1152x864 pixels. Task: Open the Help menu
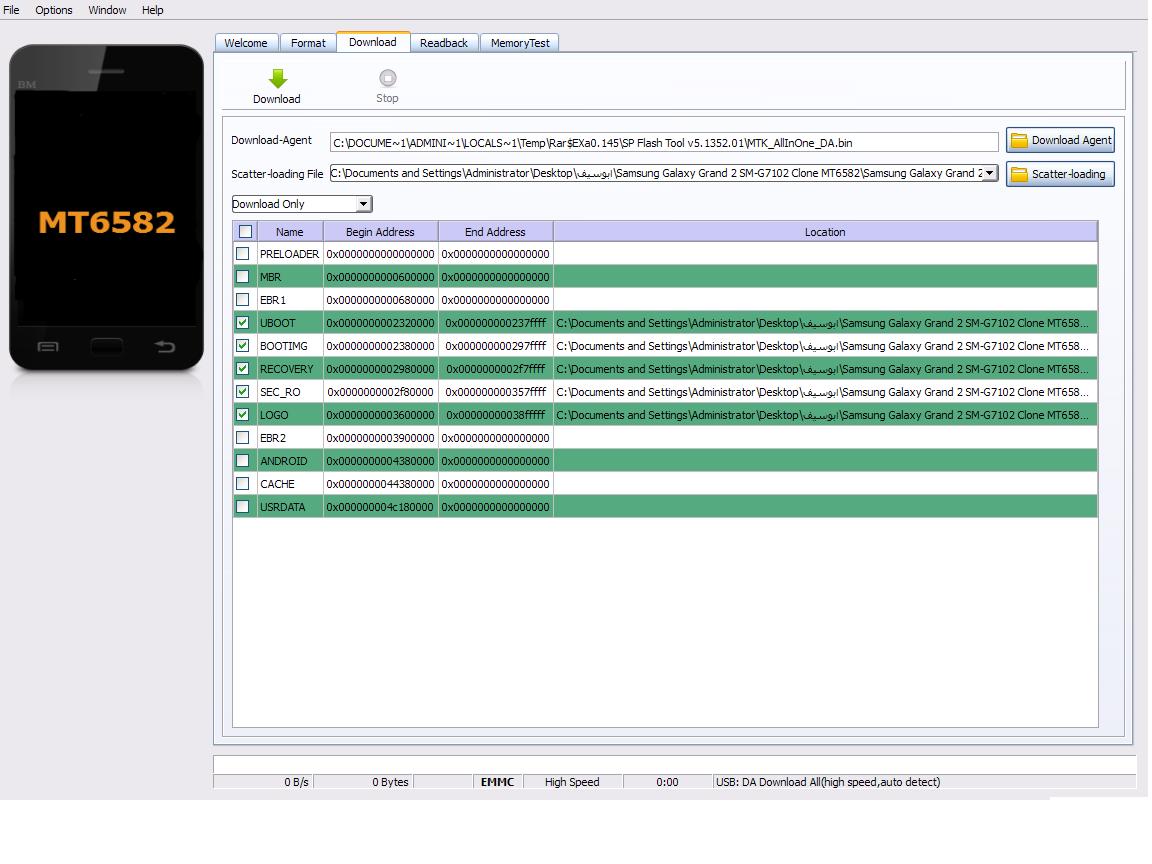pos(152,10)
